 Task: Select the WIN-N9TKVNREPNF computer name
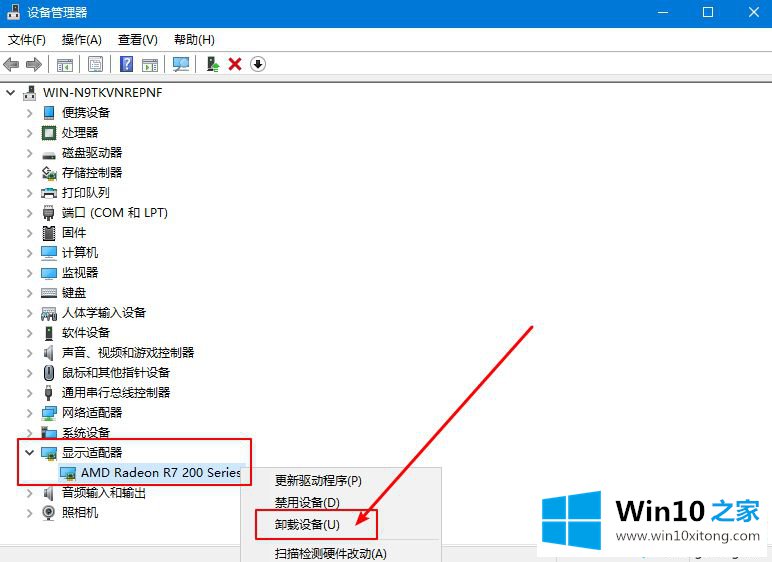click(102, 93)
